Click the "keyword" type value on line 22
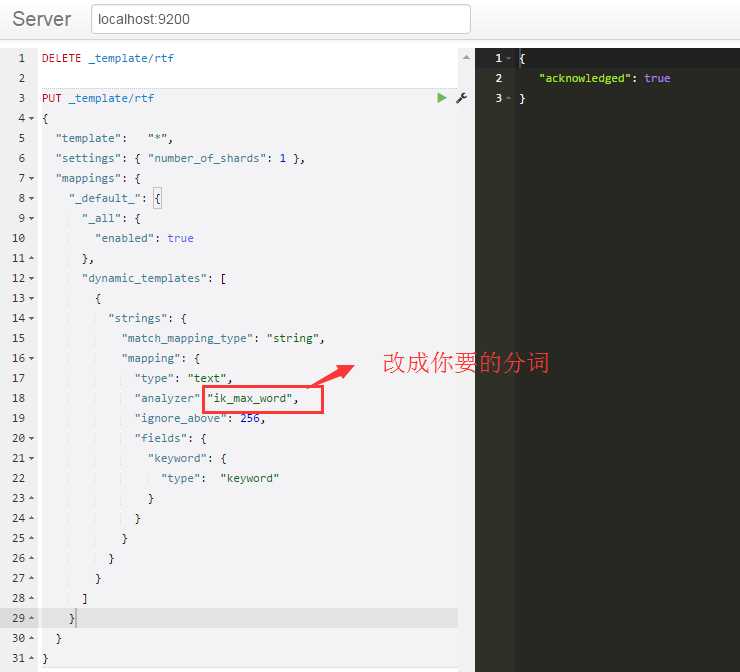 tap(250, 479)
